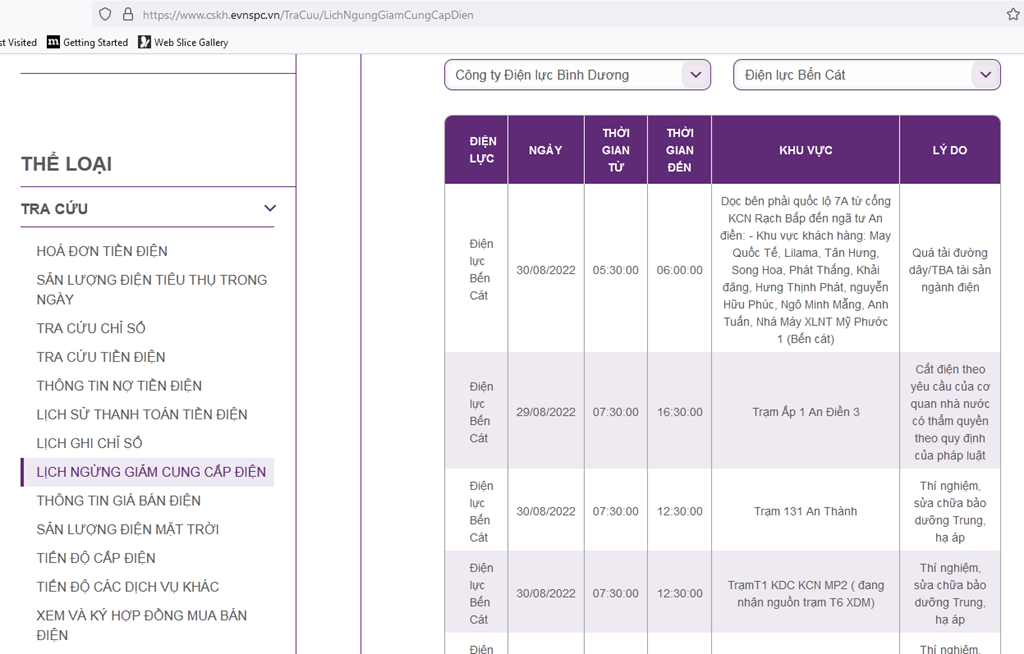Select LỊCH GHI CHỈ SỐ menu item

[x=89, y=444]
